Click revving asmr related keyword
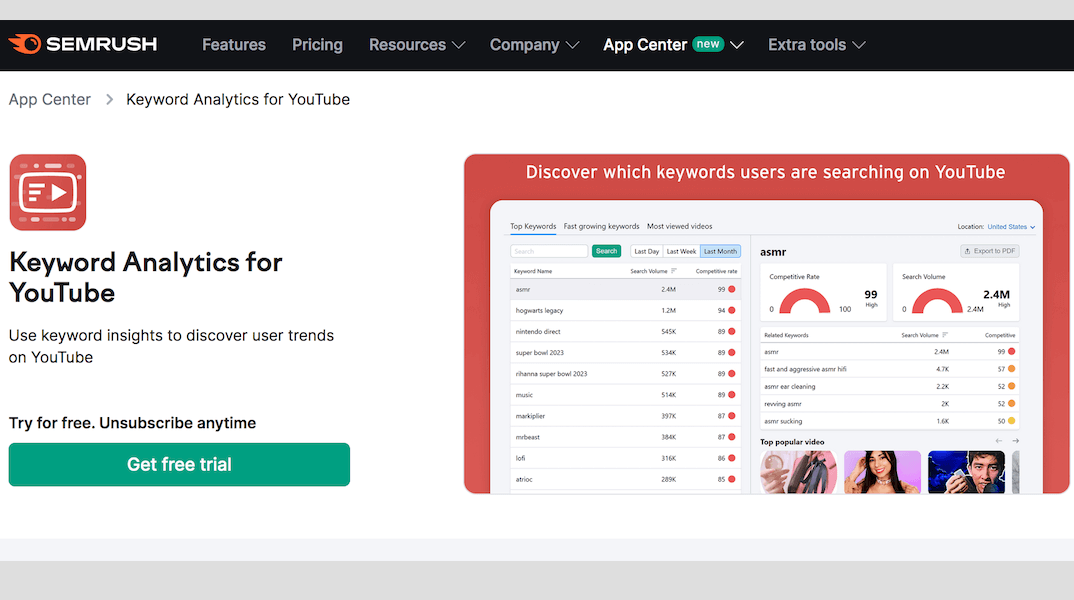The image size is (1074, 600). coord(782,404)
